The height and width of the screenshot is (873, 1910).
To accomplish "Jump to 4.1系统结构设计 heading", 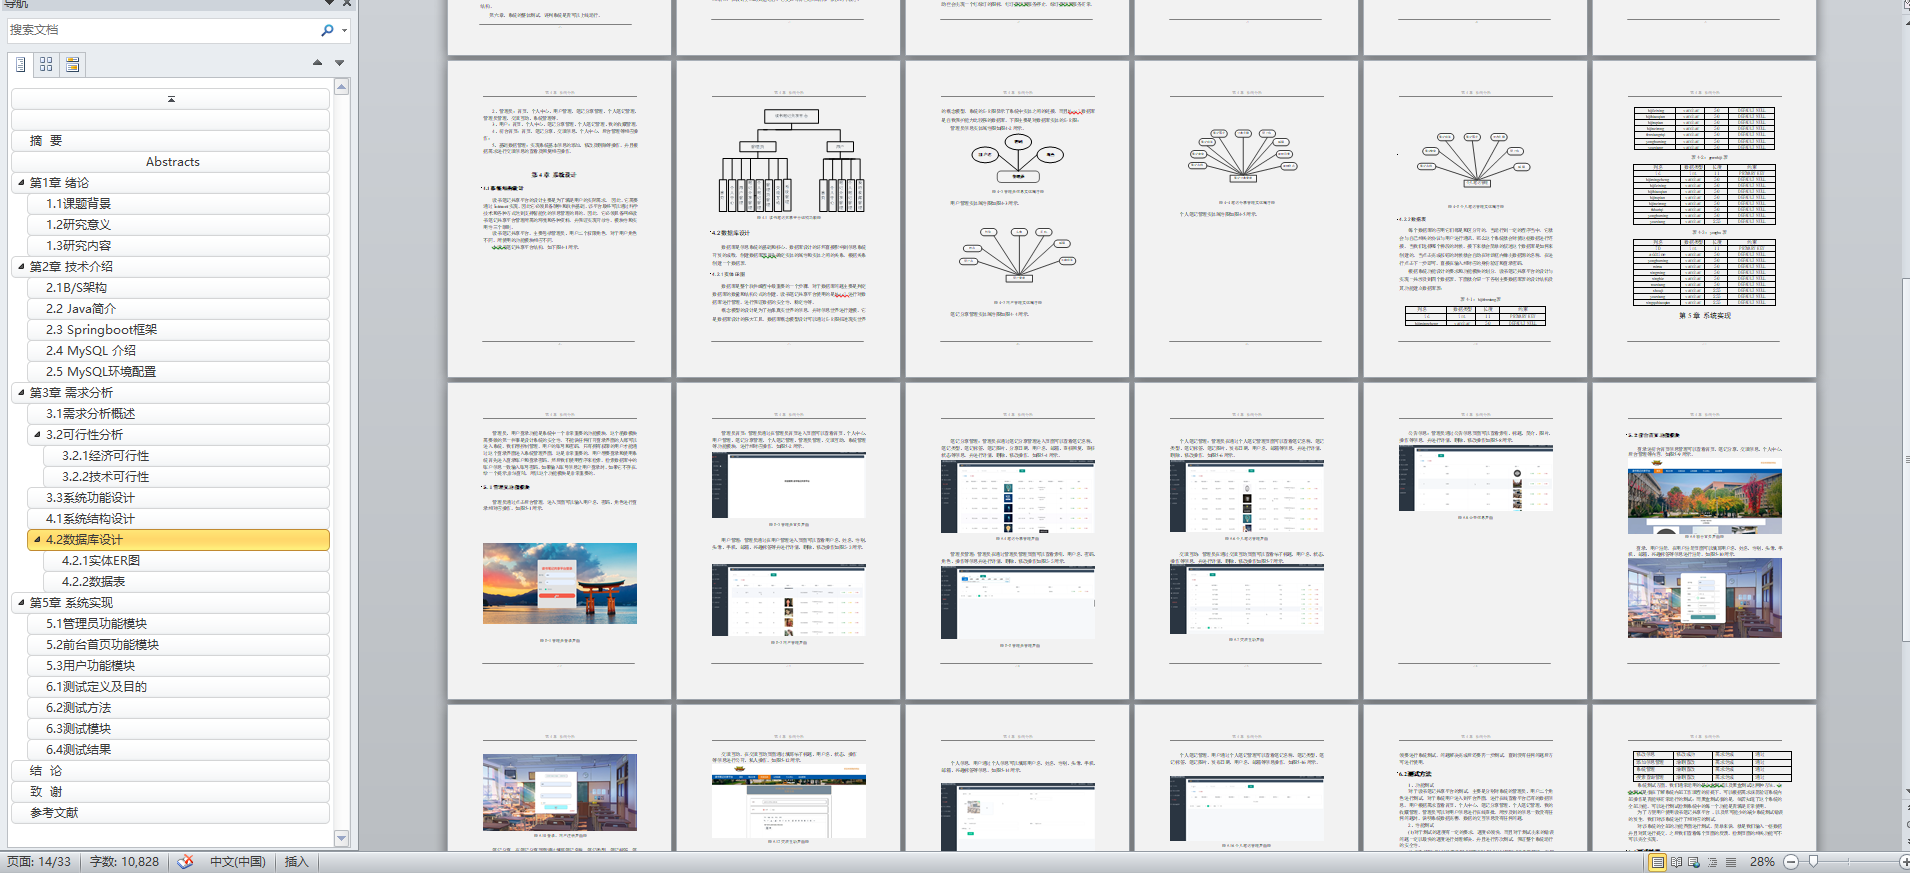I will coord(178,519).
